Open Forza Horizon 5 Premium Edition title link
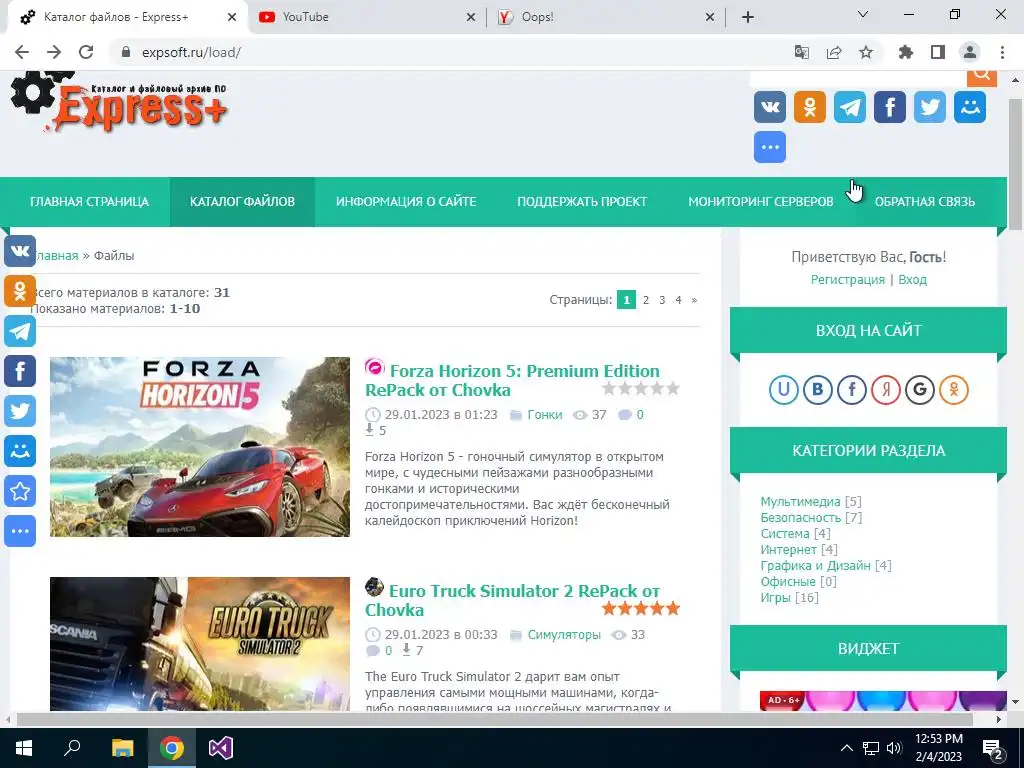 (x=513, y=380)
